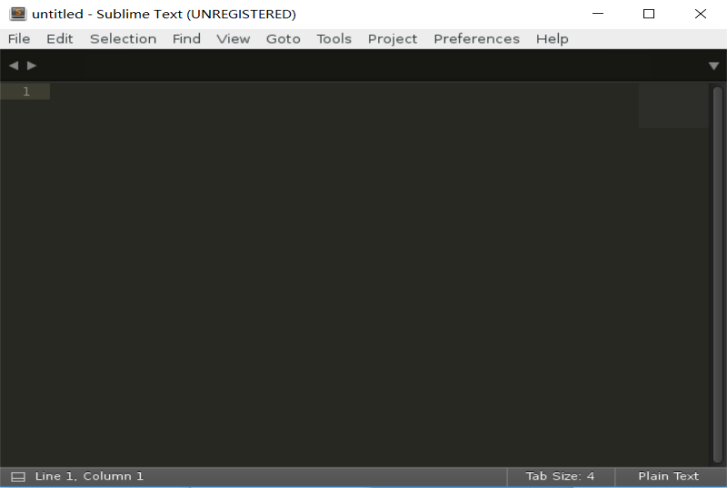
Task: Click the Line 1, Column 1 status text
Action: pyautogui.click(x=89, y=476)
